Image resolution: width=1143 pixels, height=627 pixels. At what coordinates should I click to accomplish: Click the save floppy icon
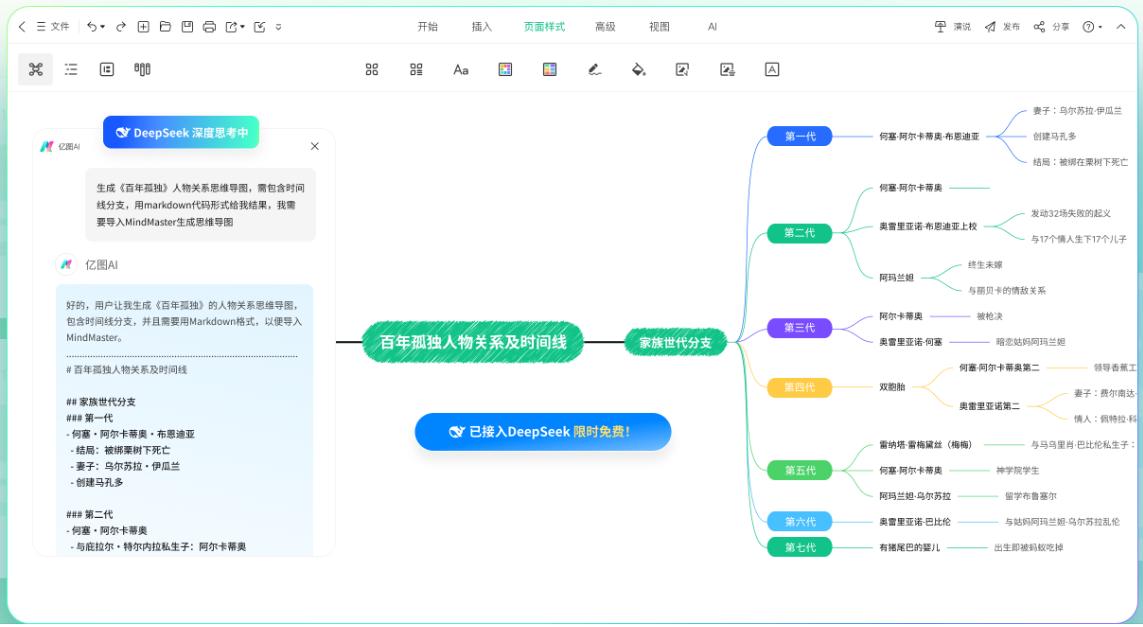[187, 27]
